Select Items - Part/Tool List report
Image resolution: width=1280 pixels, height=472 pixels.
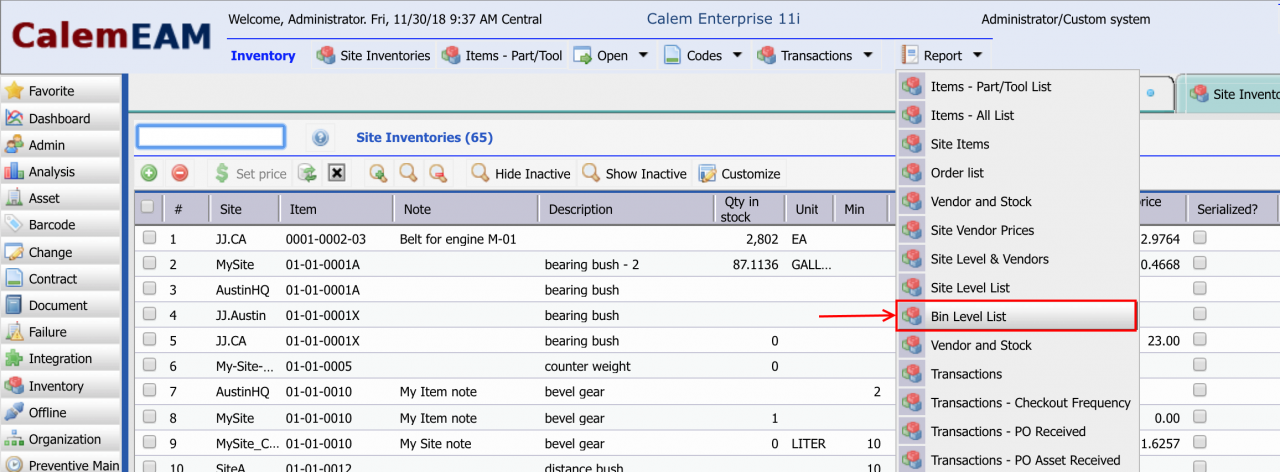[x=1017, y=86]
